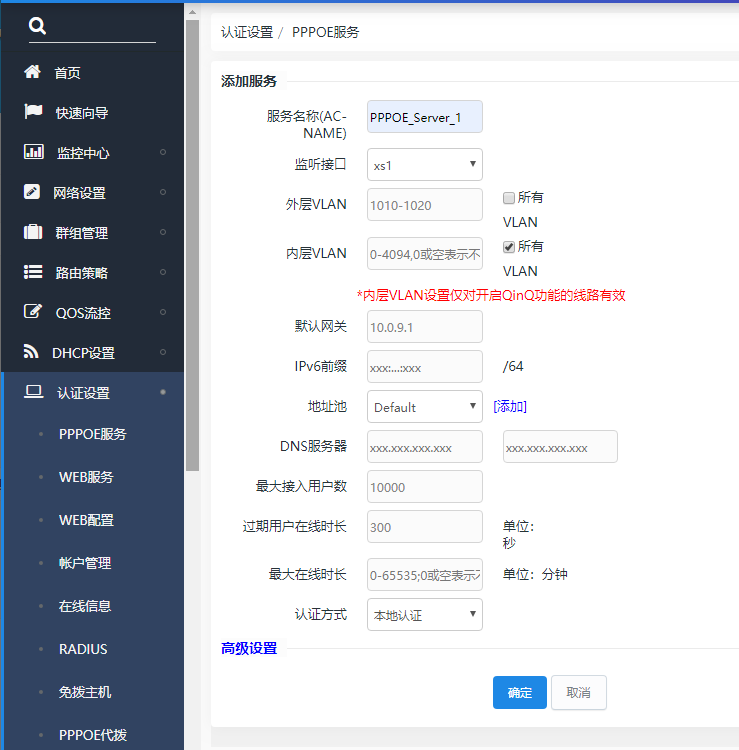Click the home icon next to 首页
This screenshot has width=739, height=750.
[33, 72]
